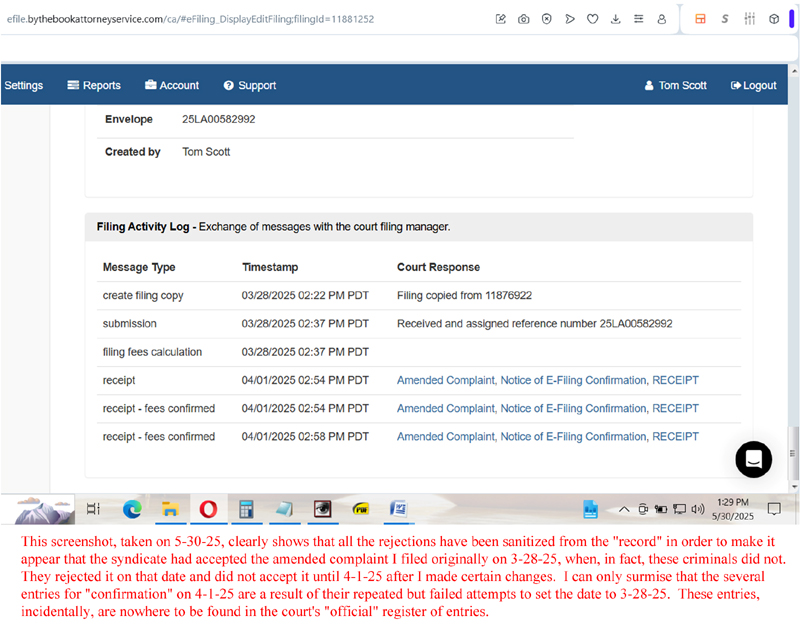Open the browser profile account icon
The image size is (800, 630).
[662, 19]
